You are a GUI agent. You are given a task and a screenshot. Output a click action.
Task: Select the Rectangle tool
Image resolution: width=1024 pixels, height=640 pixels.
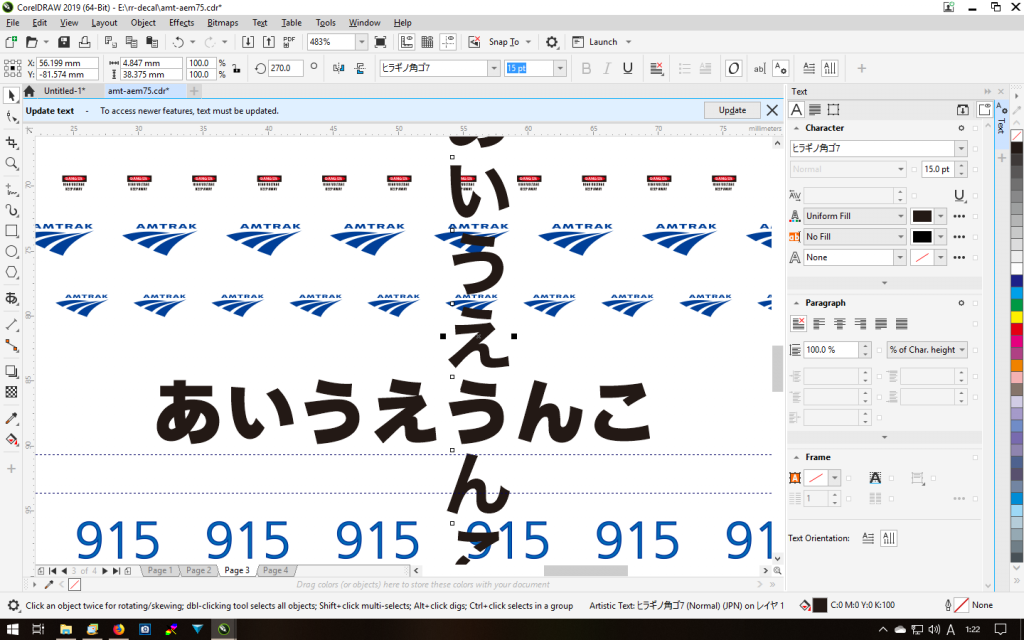point(11,231)
